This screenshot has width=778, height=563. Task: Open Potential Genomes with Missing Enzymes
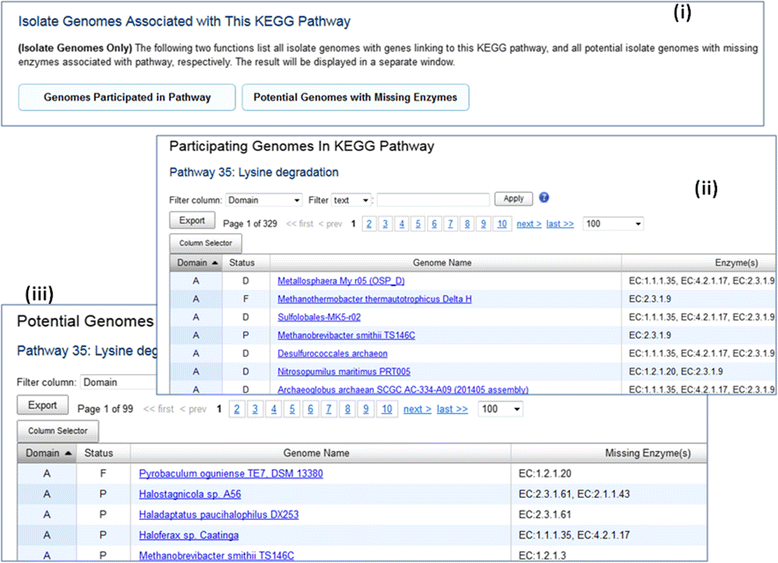pos(355,97)
